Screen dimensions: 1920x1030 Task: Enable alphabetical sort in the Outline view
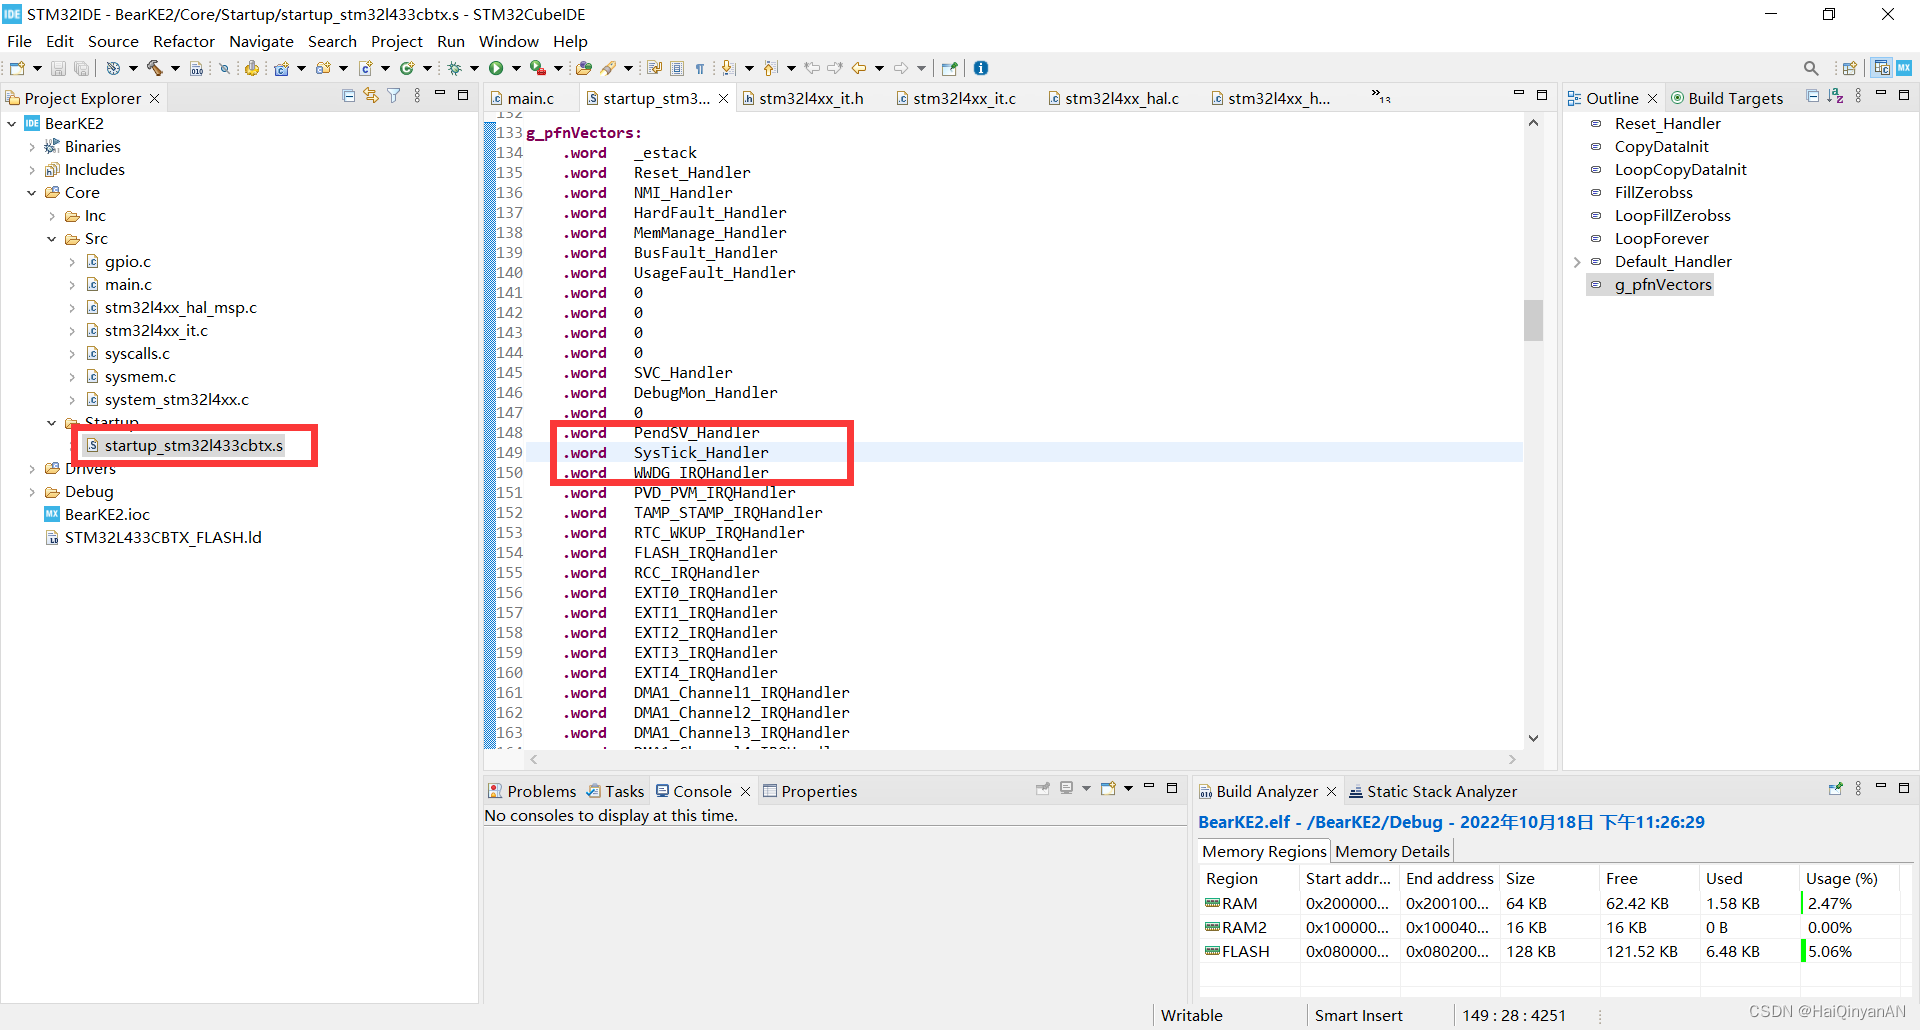click(x=1836, y=95)
